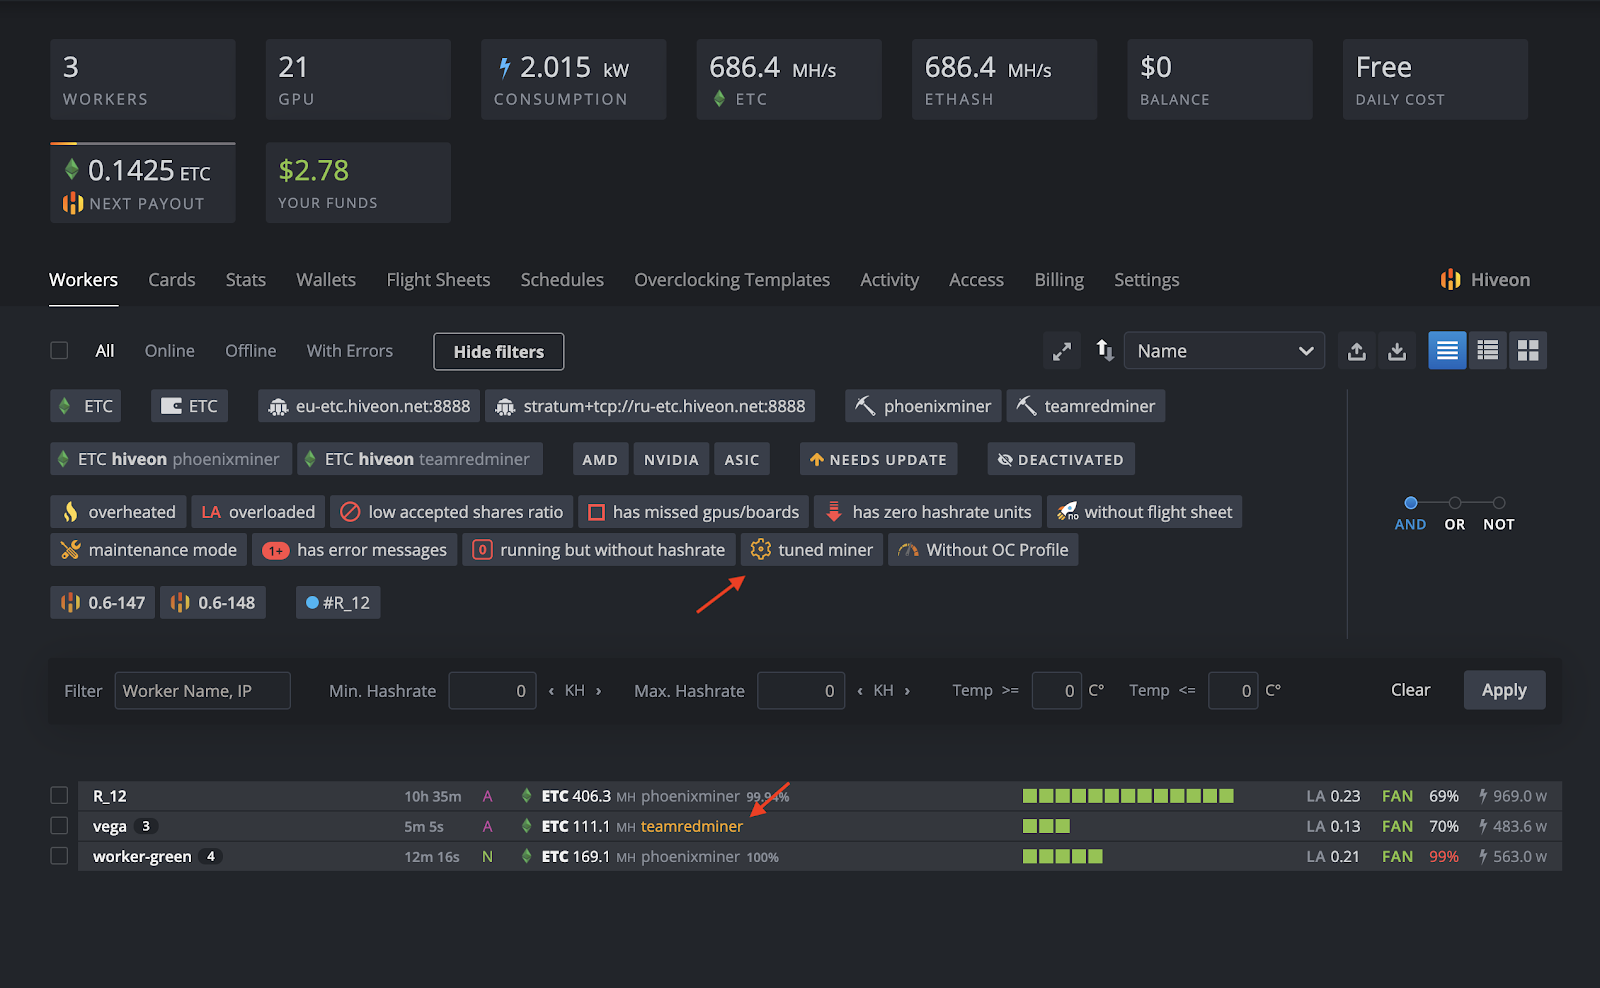Filter workers needing update
The width and height of the screenshot is (1600, 988).
879,459
